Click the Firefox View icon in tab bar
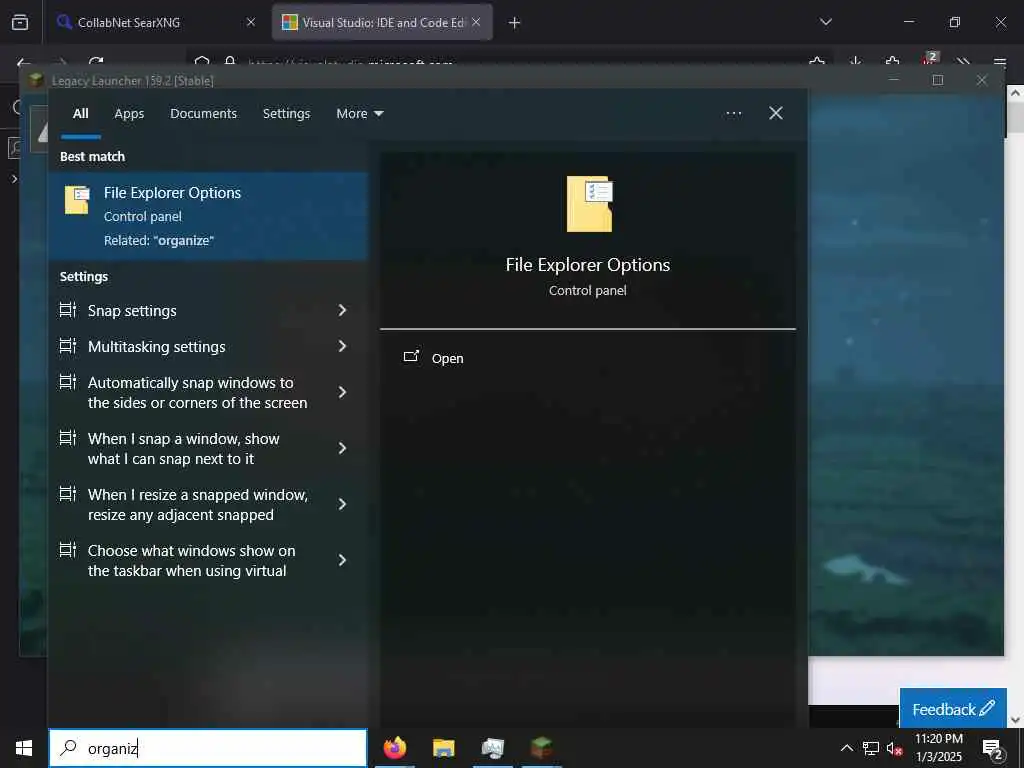This screenshot has height=768, width=1024. point(20,22)
